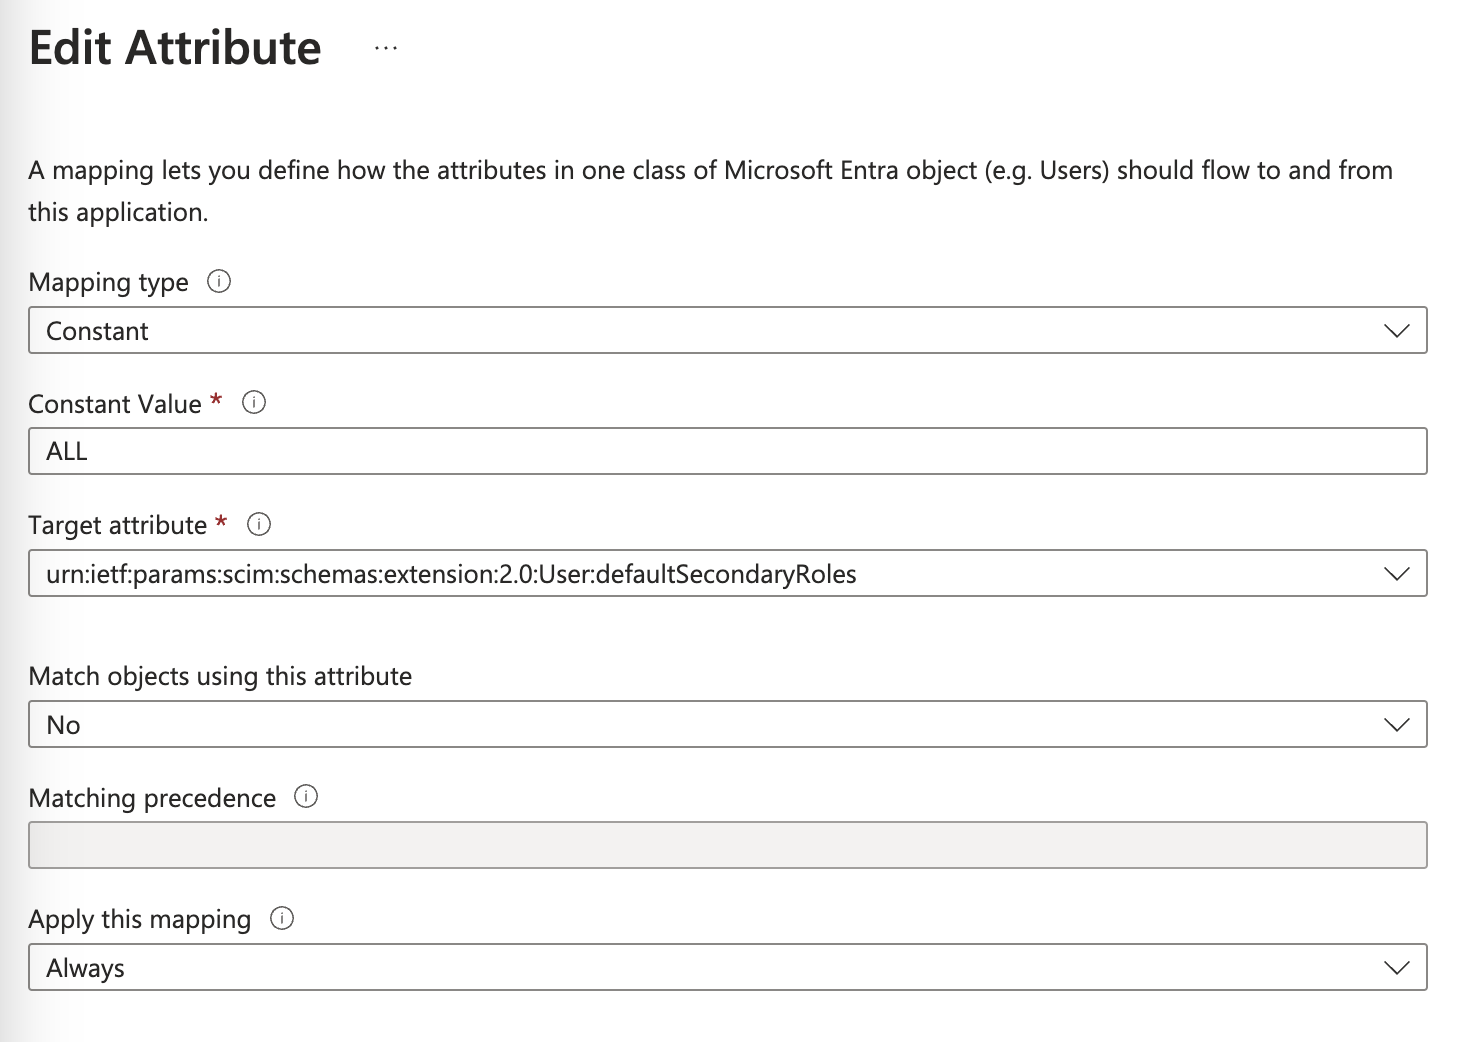The height and width of the screenshot is (1042, 1476).
Task: Click the chevron on the Always dropdown
Action: (1398, 967)
